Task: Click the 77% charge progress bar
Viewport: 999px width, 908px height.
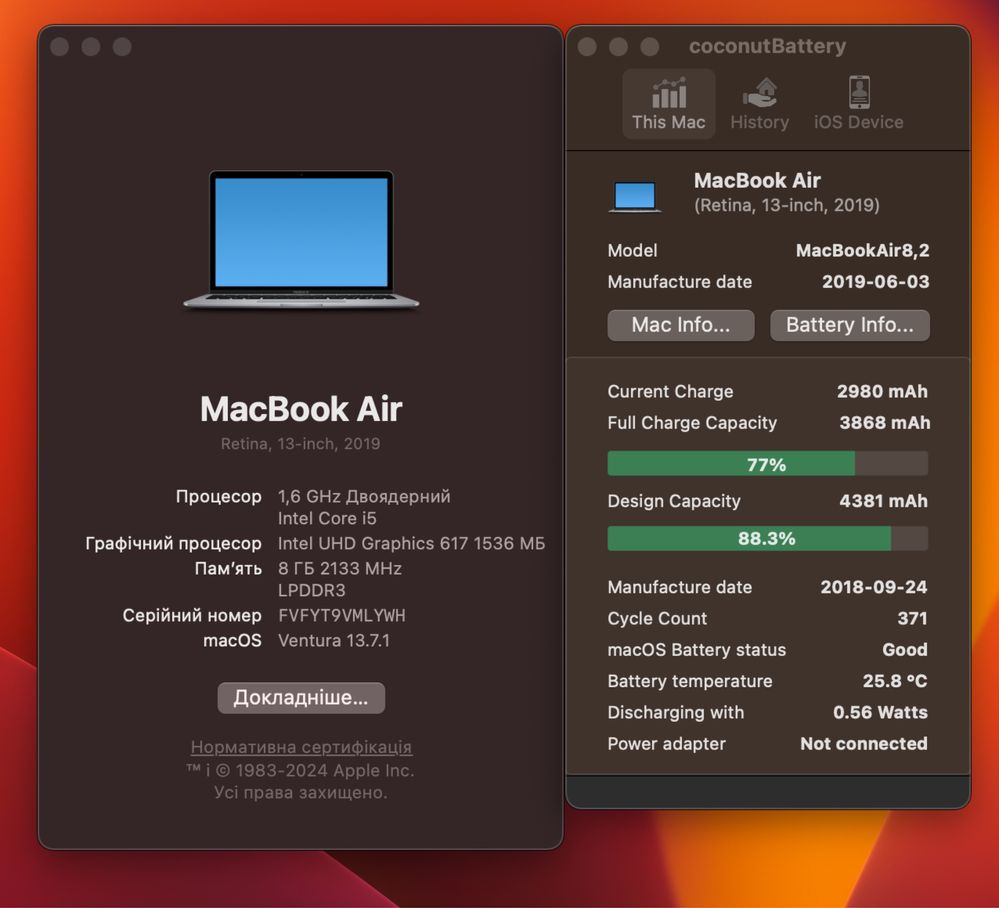Action: tap(767, 464)
